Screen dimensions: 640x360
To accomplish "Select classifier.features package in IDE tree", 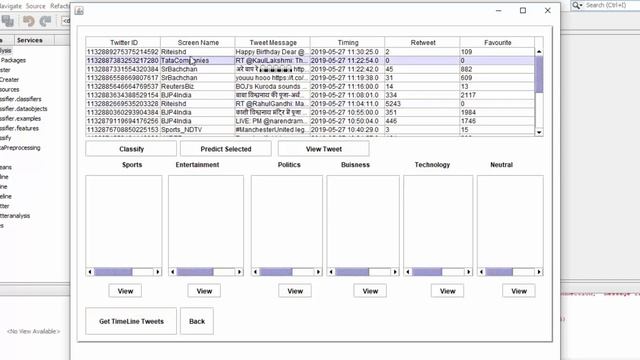I will click(20, 128).
